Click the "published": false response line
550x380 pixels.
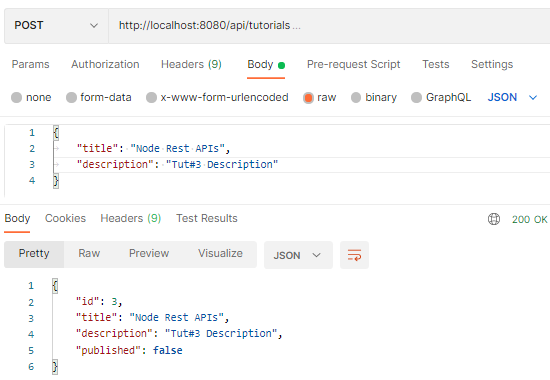coord(129,350)
